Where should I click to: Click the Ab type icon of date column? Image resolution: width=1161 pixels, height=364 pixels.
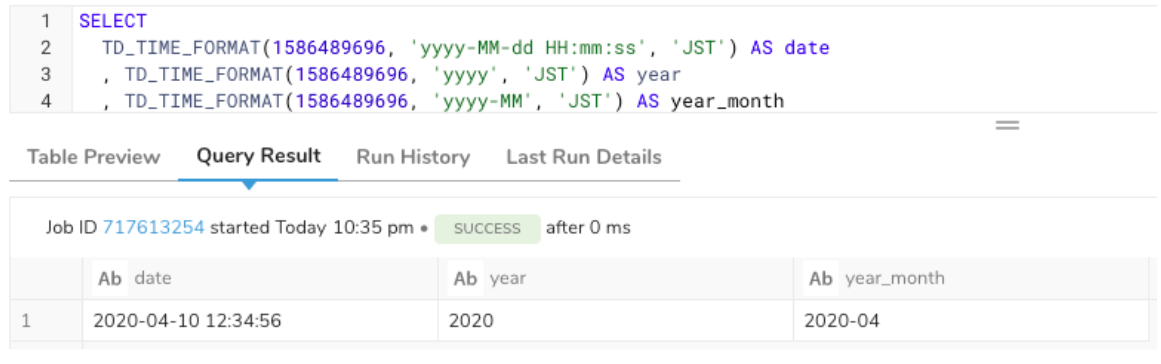pos(110,279)
